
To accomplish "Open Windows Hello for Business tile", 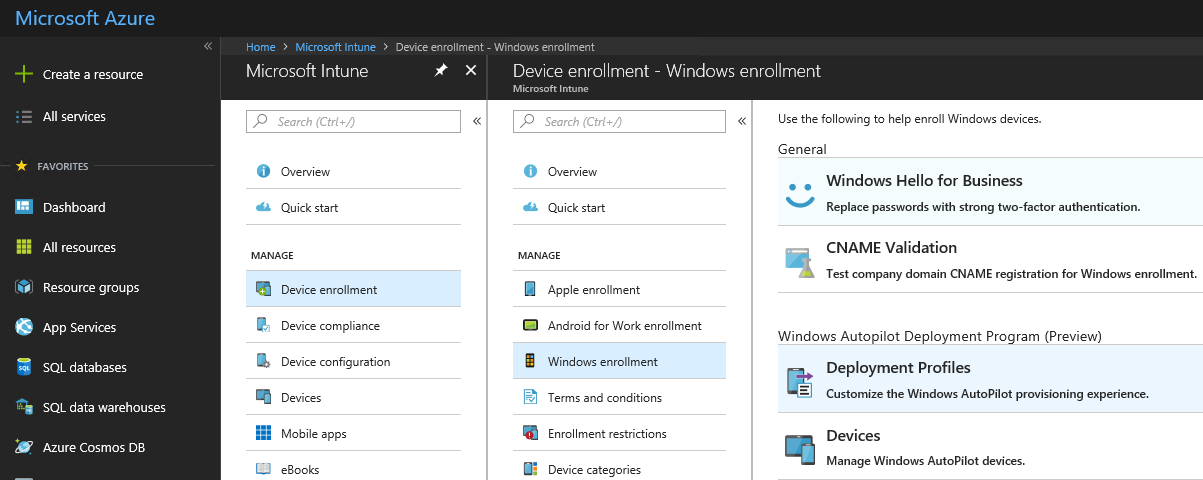I will point(924,181).
